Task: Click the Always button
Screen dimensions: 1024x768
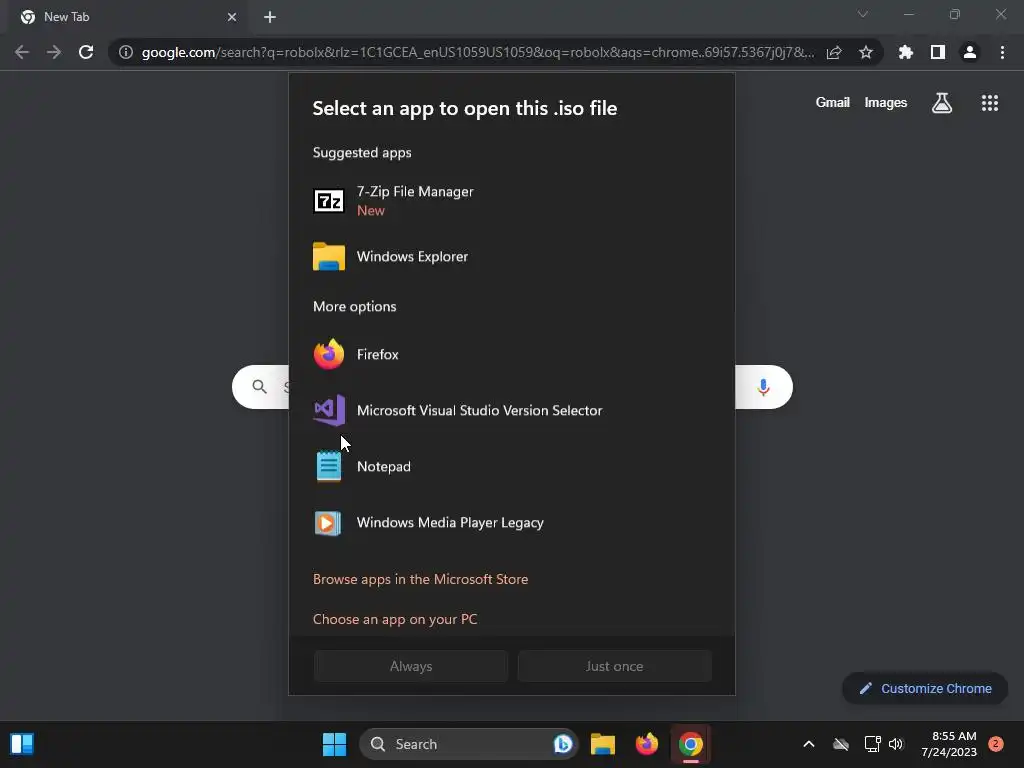Action: 411,666
